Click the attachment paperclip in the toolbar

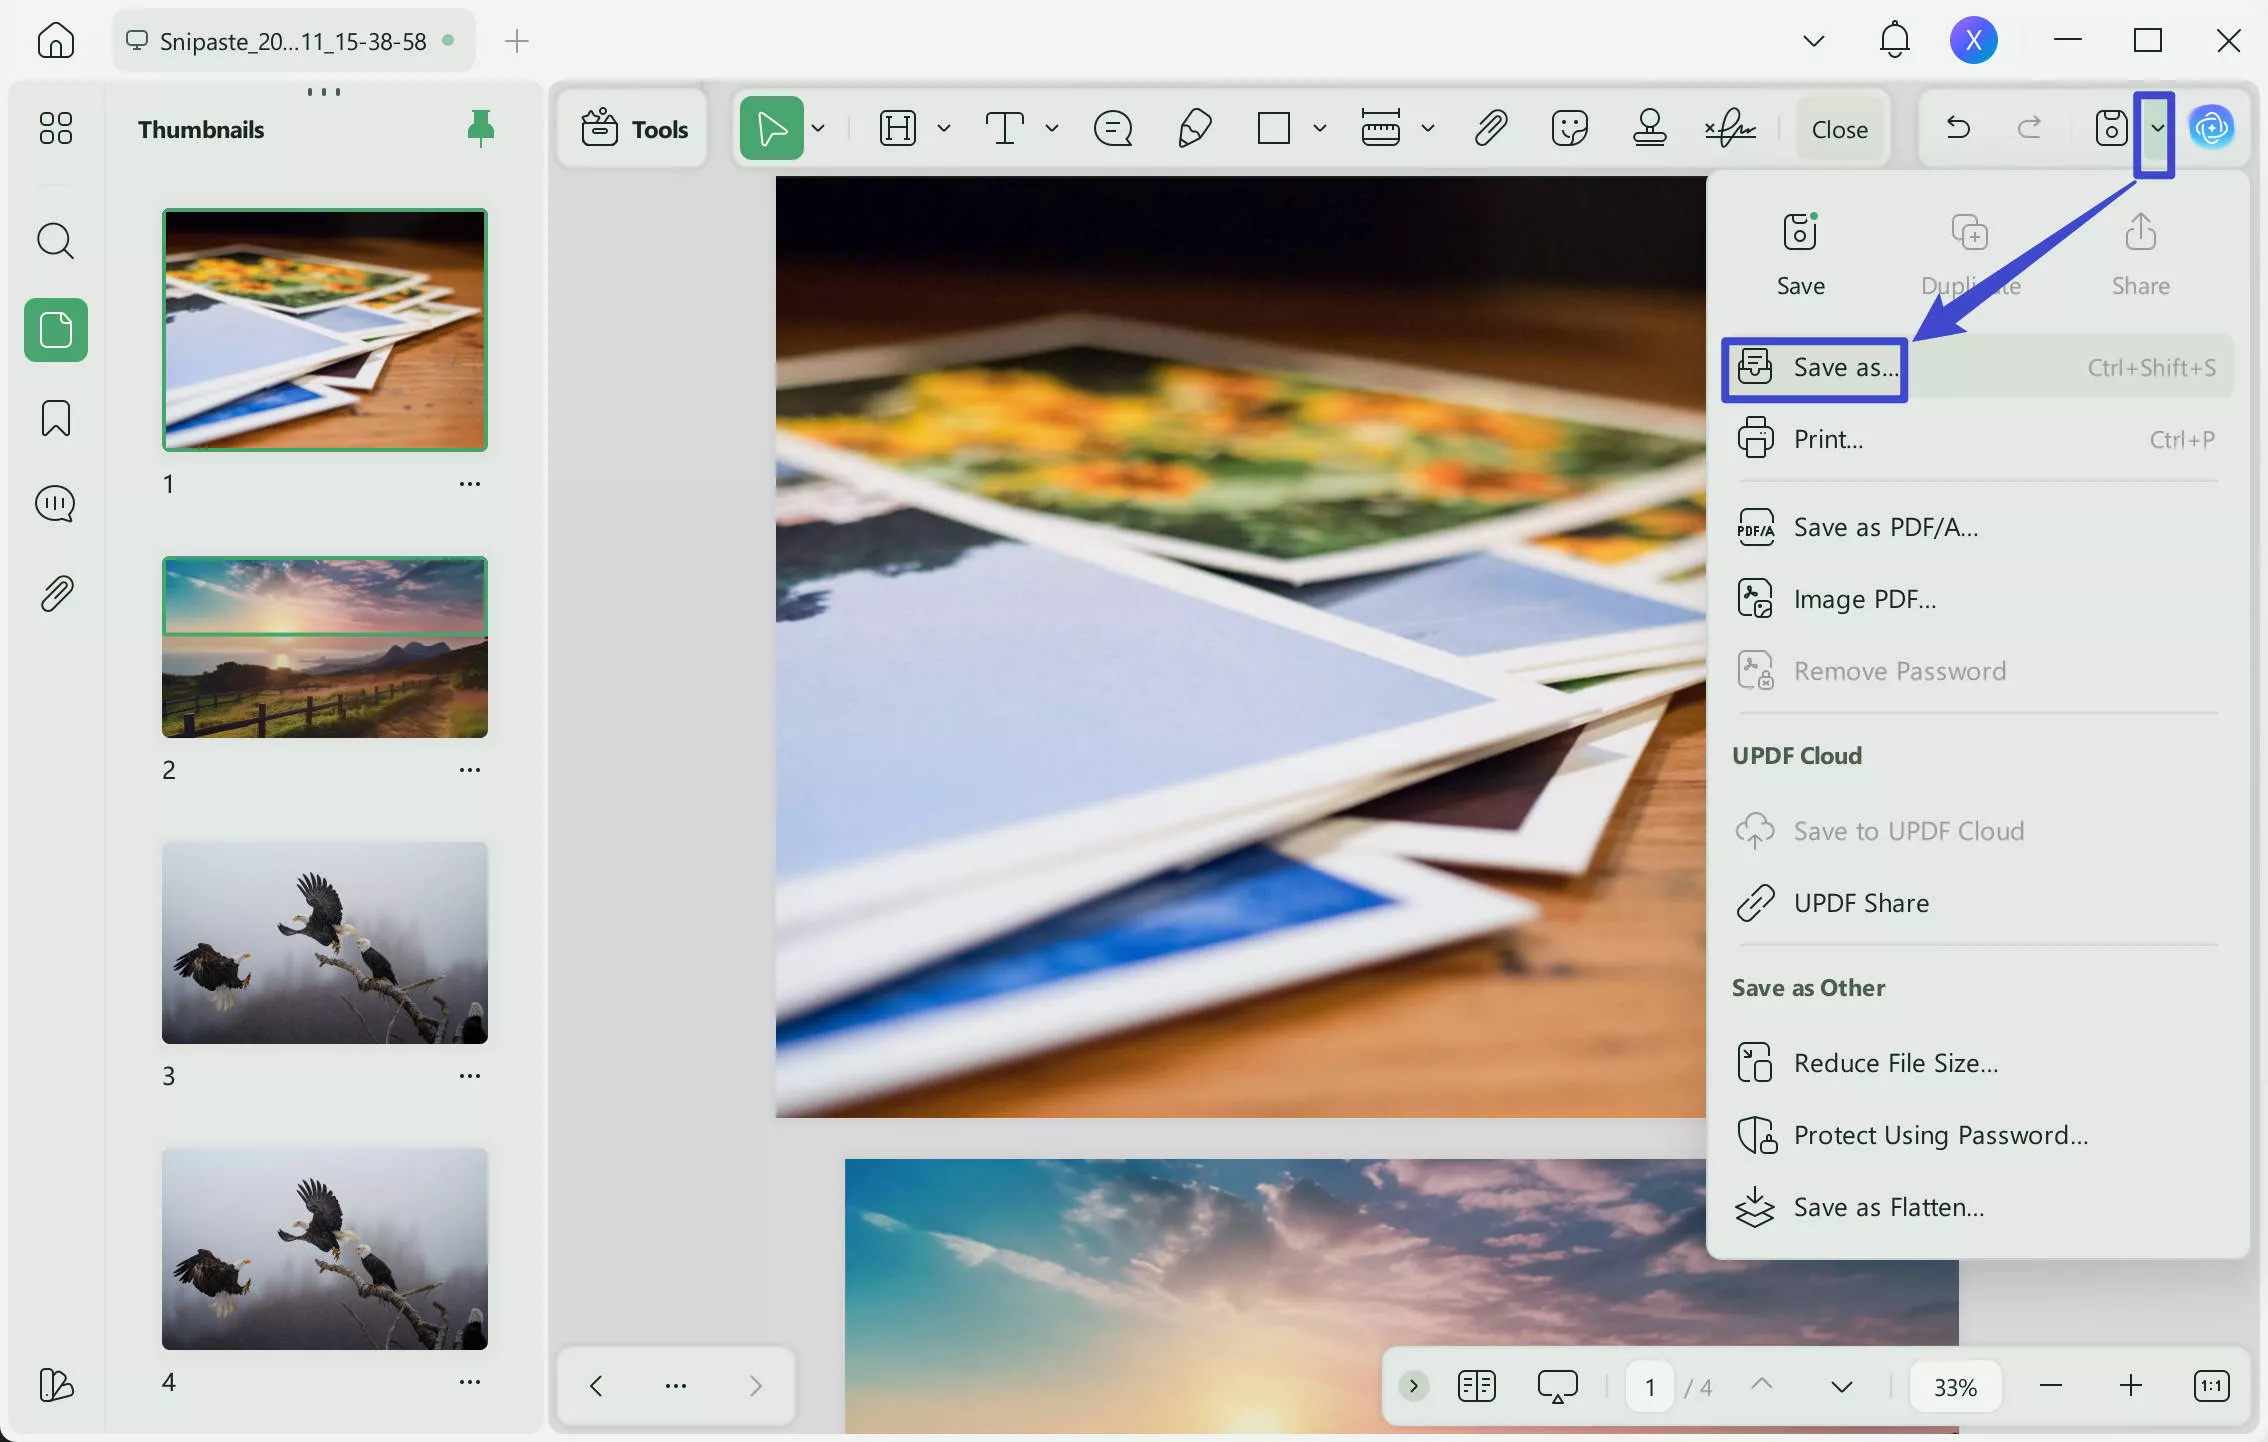click(1490, 128)
